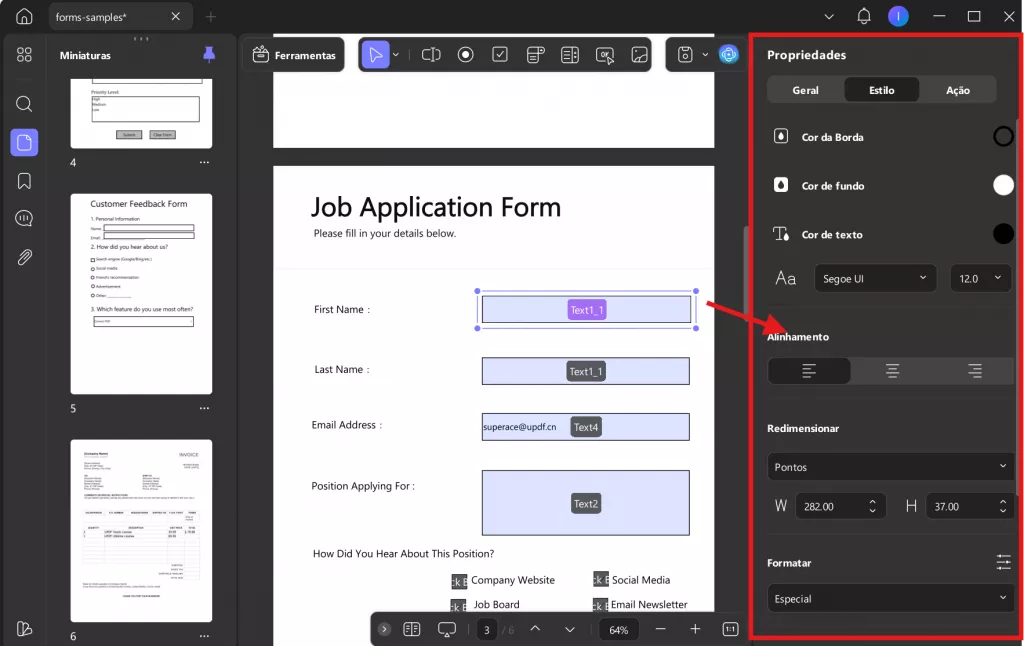Open the notifications bell
1024x646 pixels.
(x=863, y=16)
